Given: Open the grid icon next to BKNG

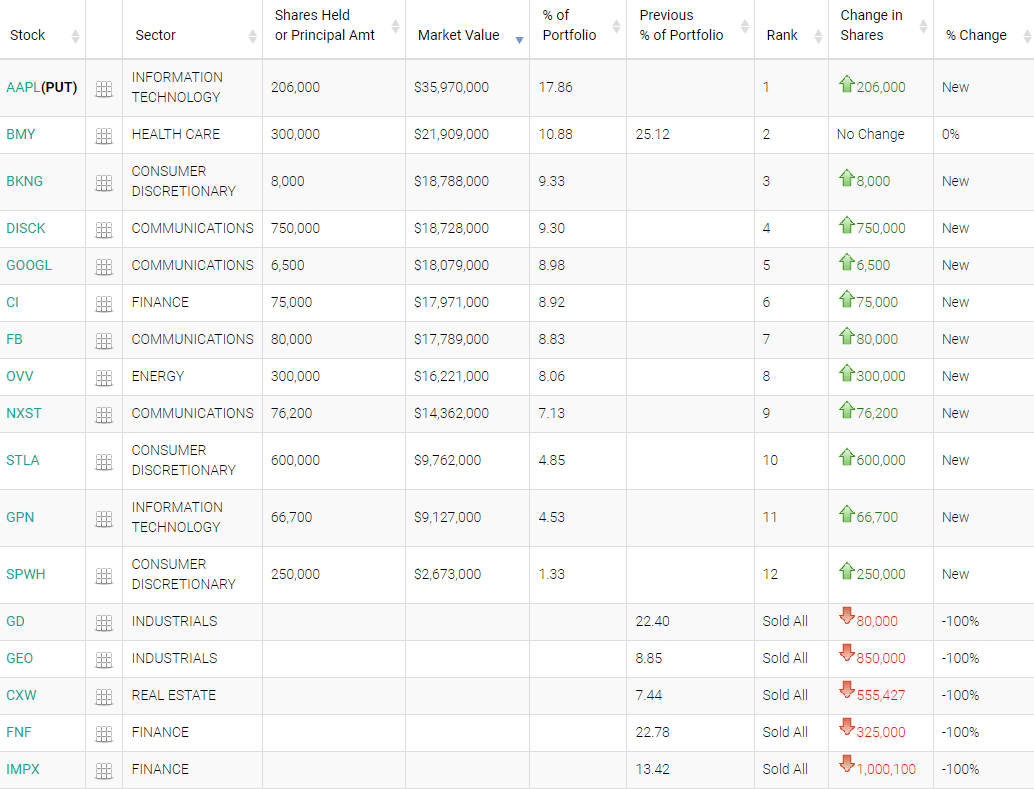Looking at the screenshot, I should coord(104,183).
